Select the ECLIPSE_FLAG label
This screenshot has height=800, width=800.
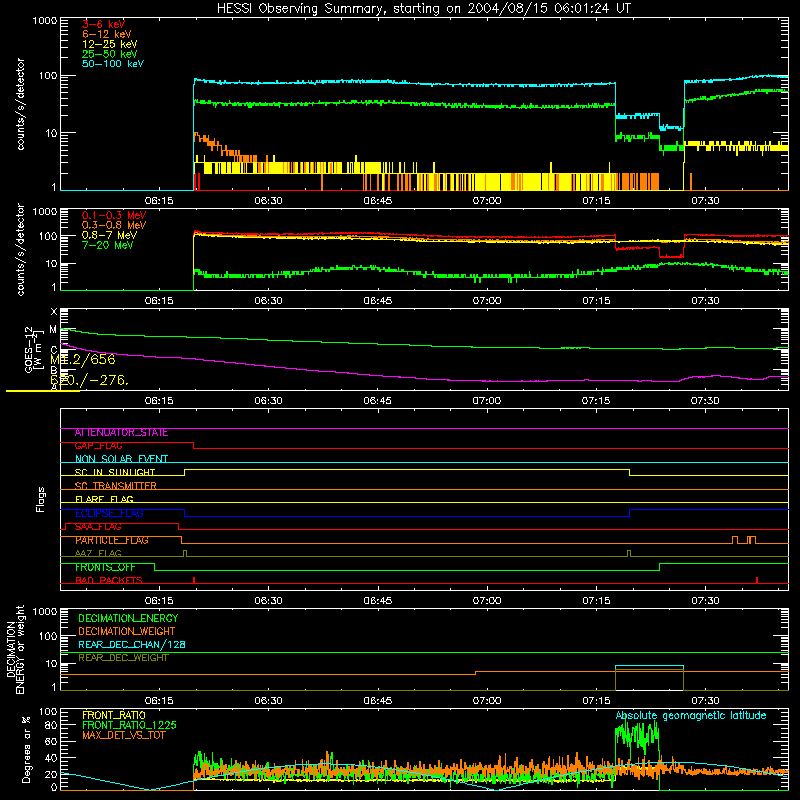pos(109,513)
